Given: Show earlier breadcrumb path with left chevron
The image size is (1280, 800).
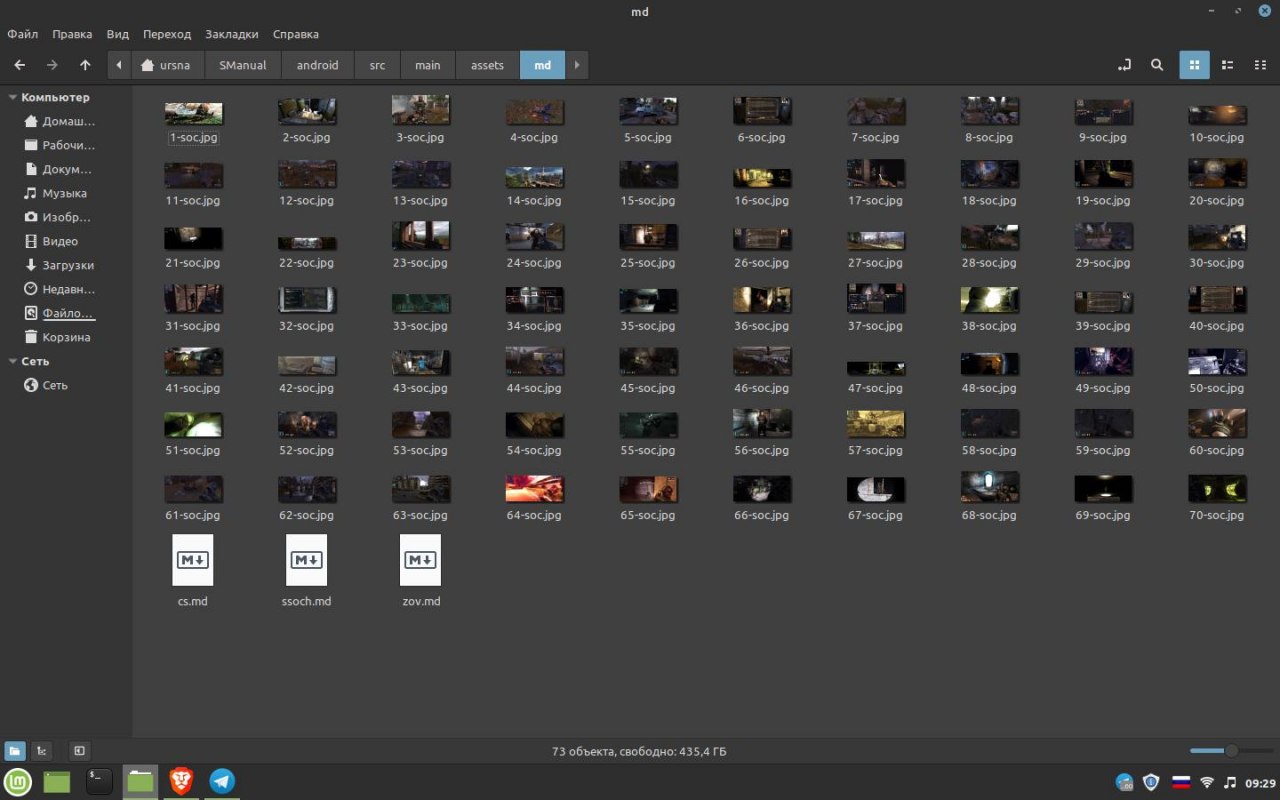Looking at the screenshot, I should point(119,65).
